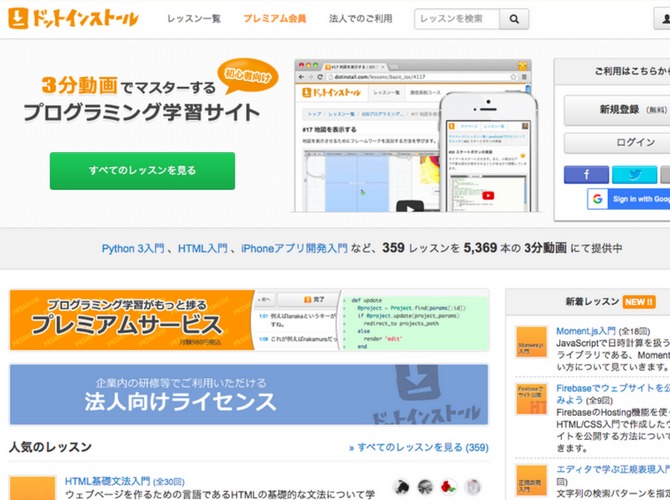
Task: Open the iPhoneアプリ開発入門 link
Action: 294,248
